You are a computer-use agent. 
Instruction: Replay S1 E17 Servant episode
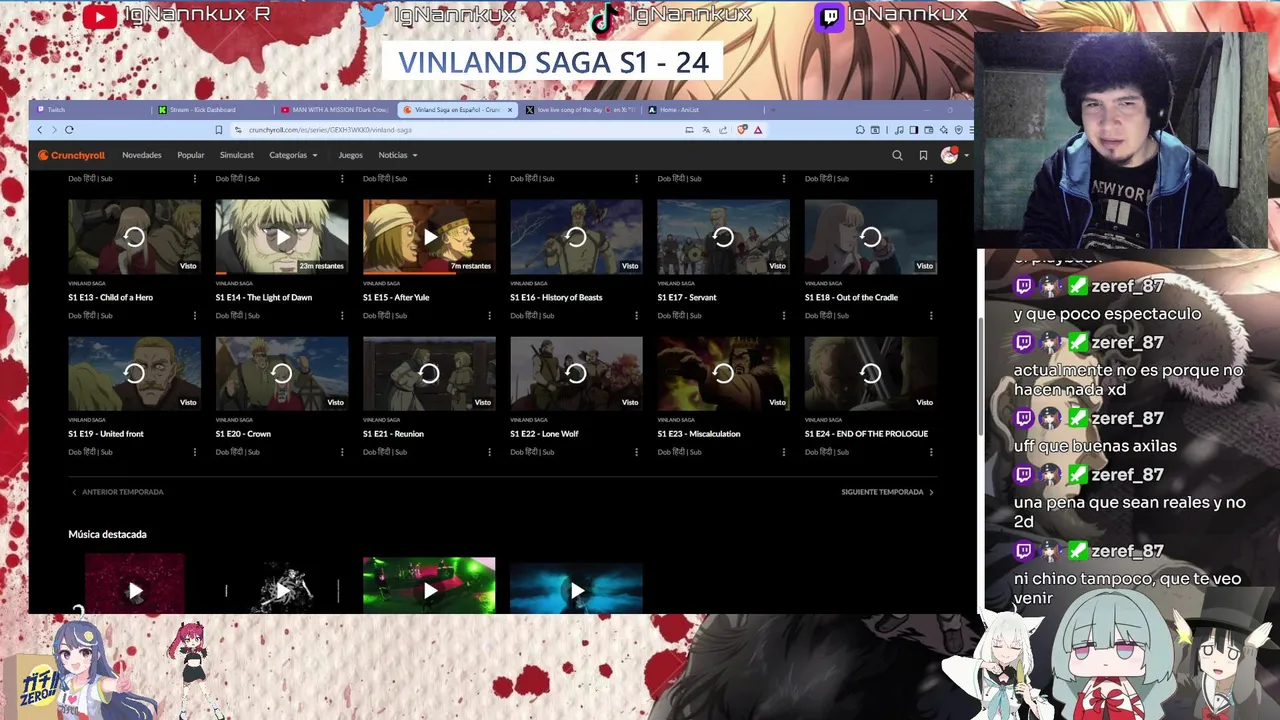pos(723,237)
